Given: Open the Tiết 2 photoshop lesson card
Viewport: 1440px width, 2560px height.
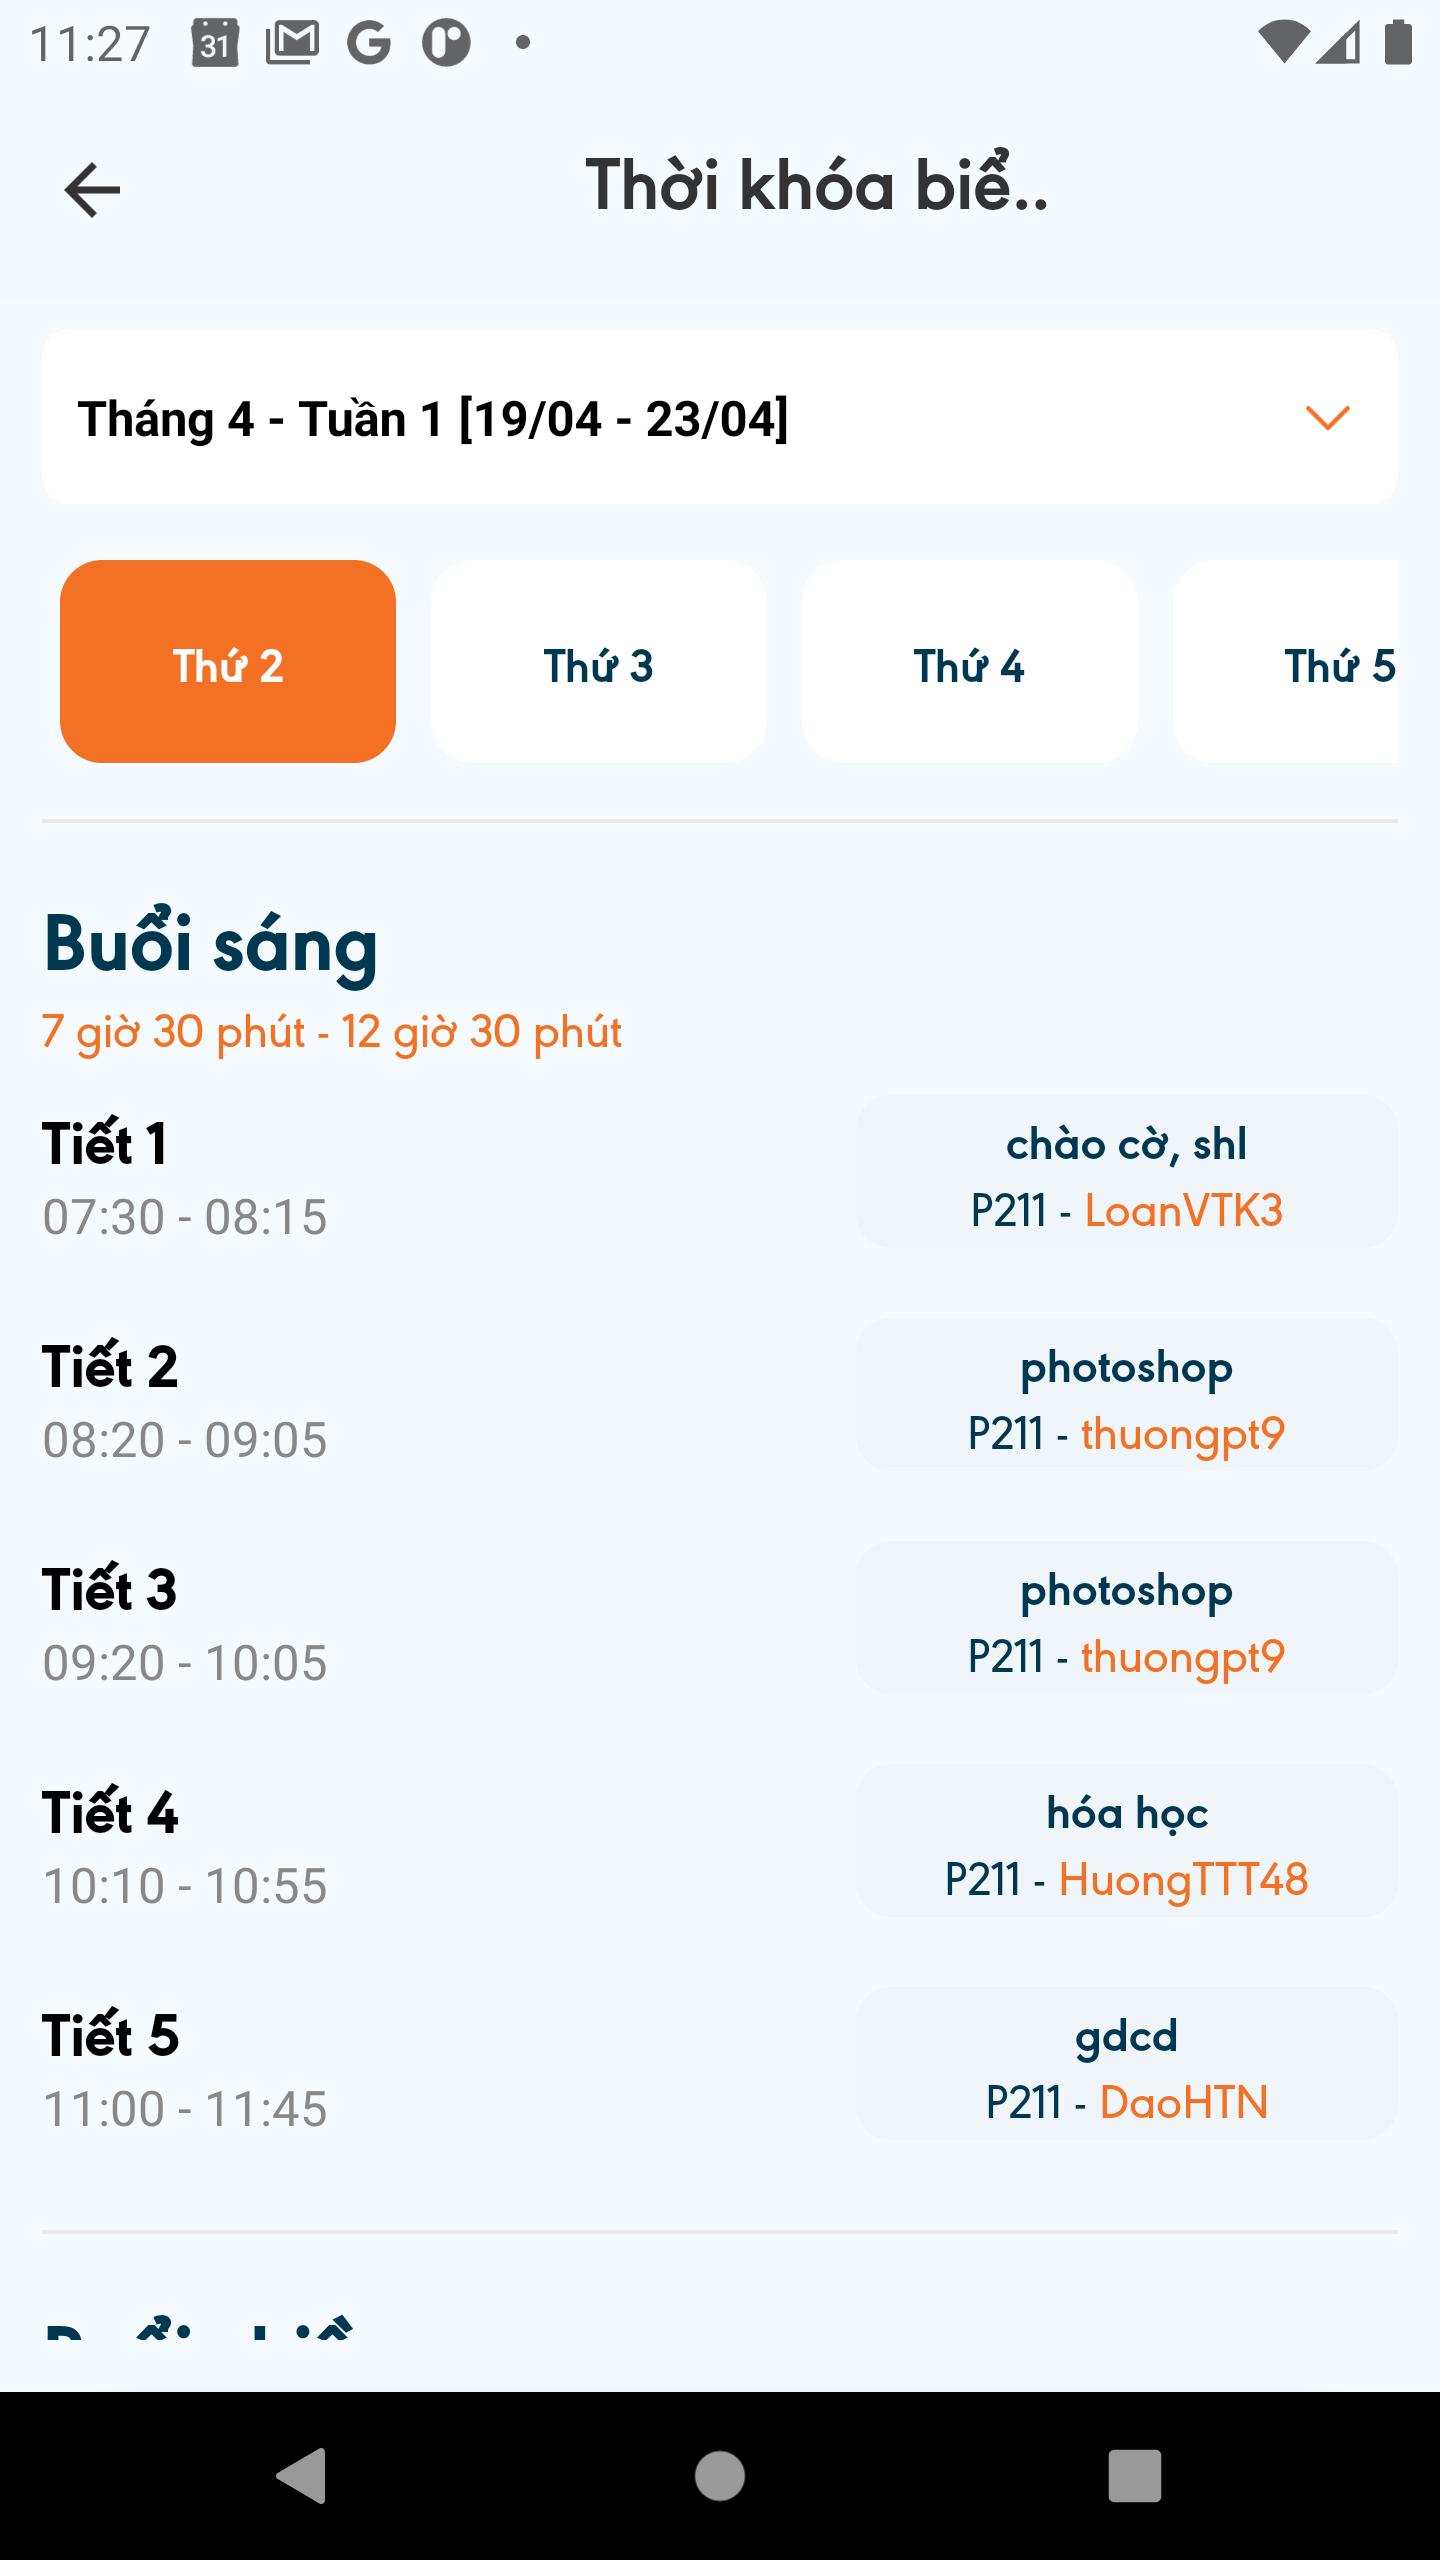Looking at the screenshot, I should 1127,1395.
